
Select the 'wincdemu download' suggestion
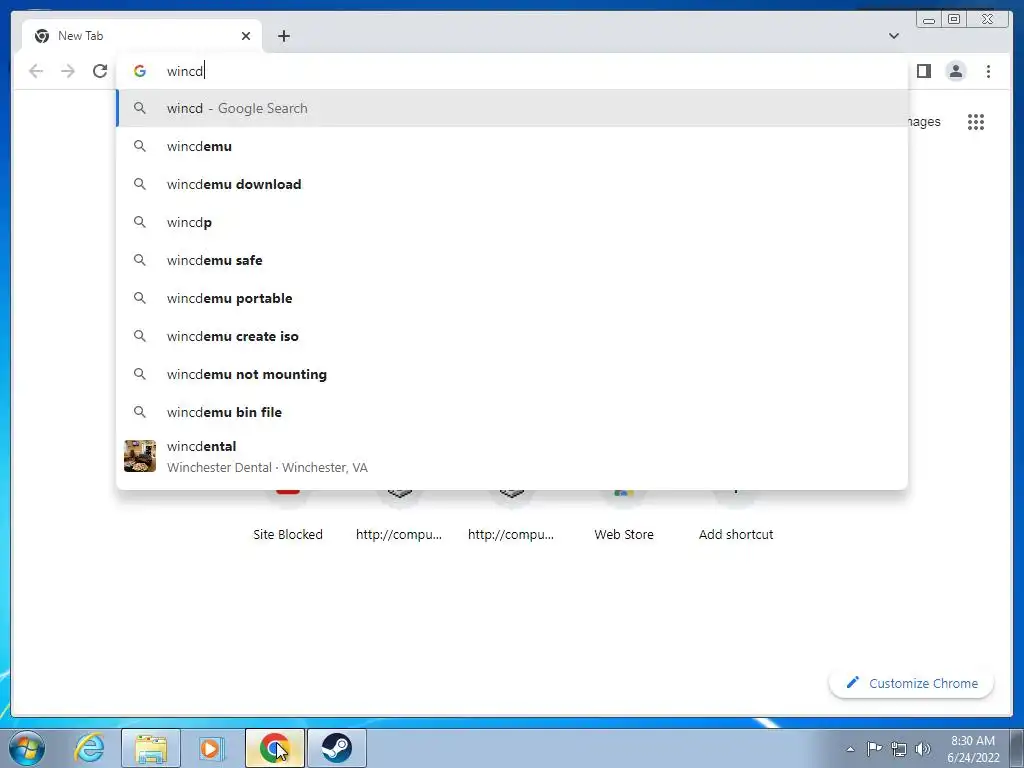pos(512,184)
